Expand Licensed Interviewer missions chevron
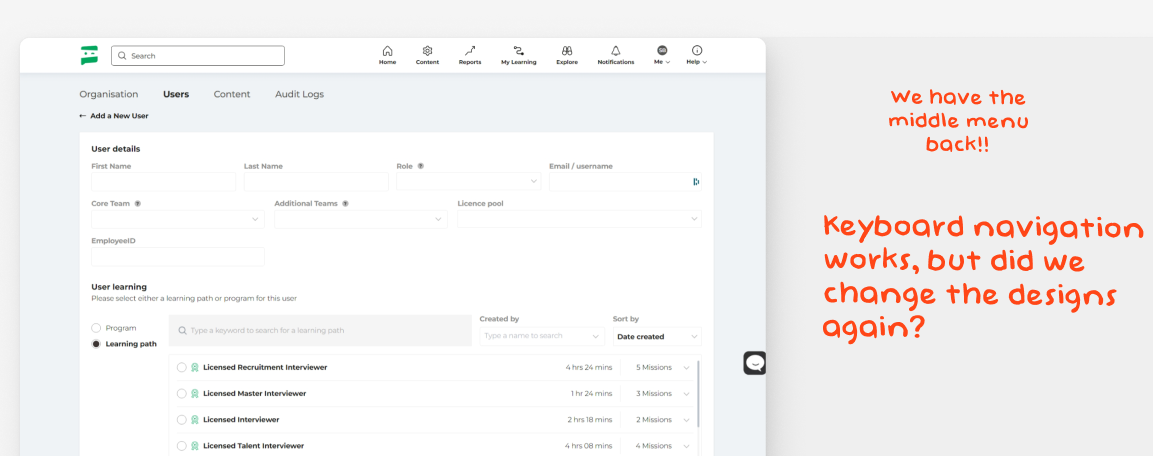This screenshot has width=1153, height=456. click(686, 420)
